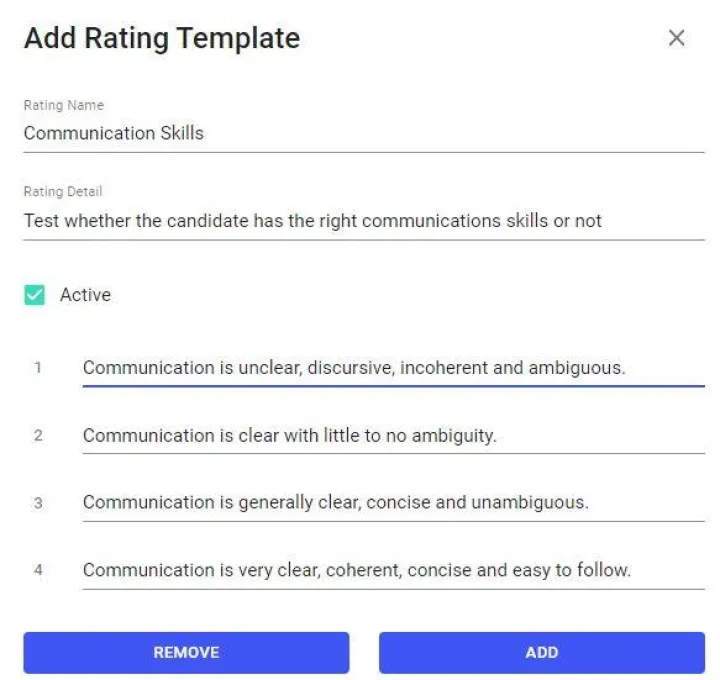This screenshot has width=720, height=680.
Task: Edit the level 1 description about unclear communication
Action: [394, 368]
